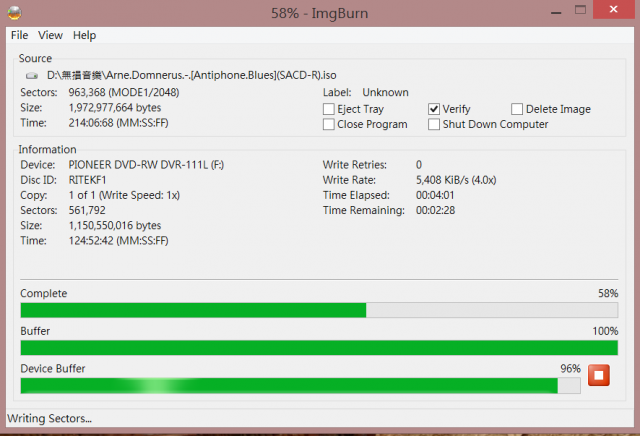Image resolution: width=640 pixels, height=436 pixels.
Task: Click the Complete progress bar
Action: [319, 310]
